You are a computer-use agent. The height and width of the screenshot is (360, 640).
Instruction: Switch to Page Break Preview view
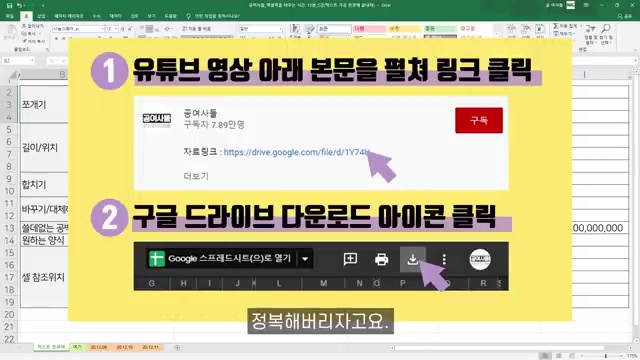pos(572,356)
